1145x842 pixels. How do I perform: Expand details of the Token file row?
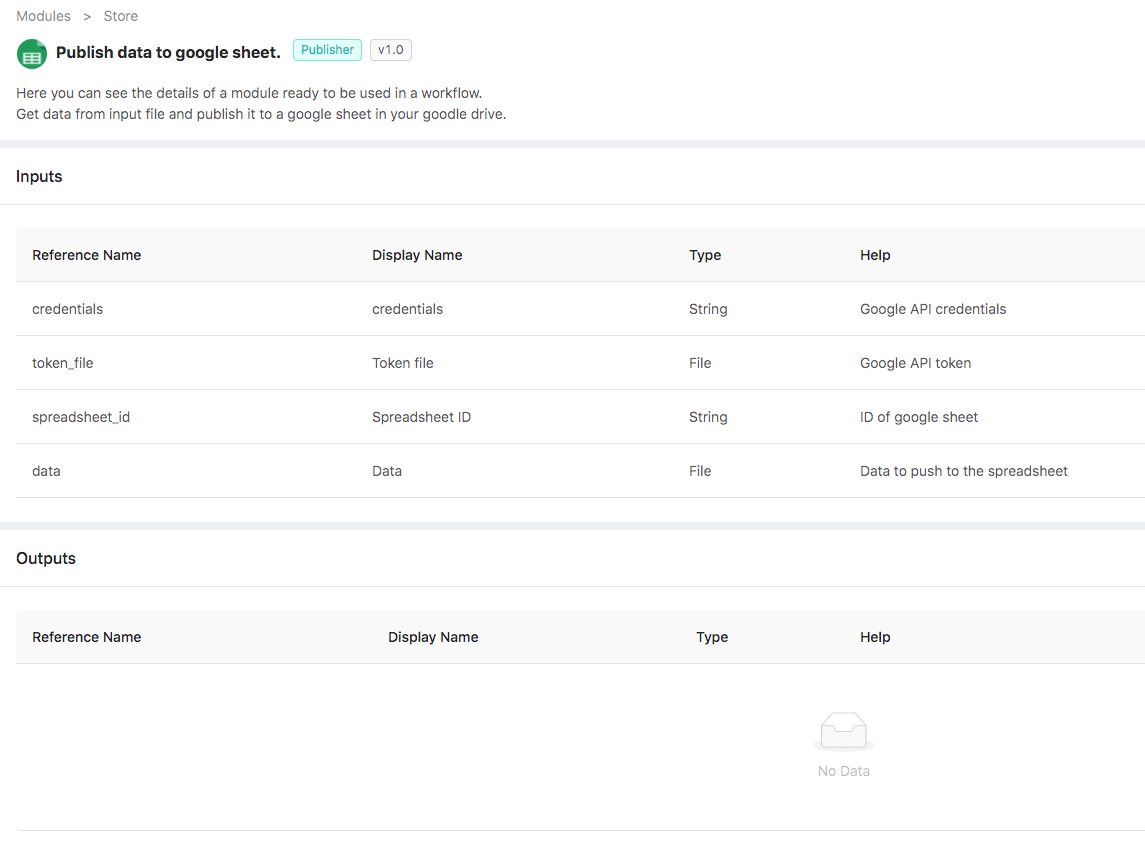tap(400, 363)
